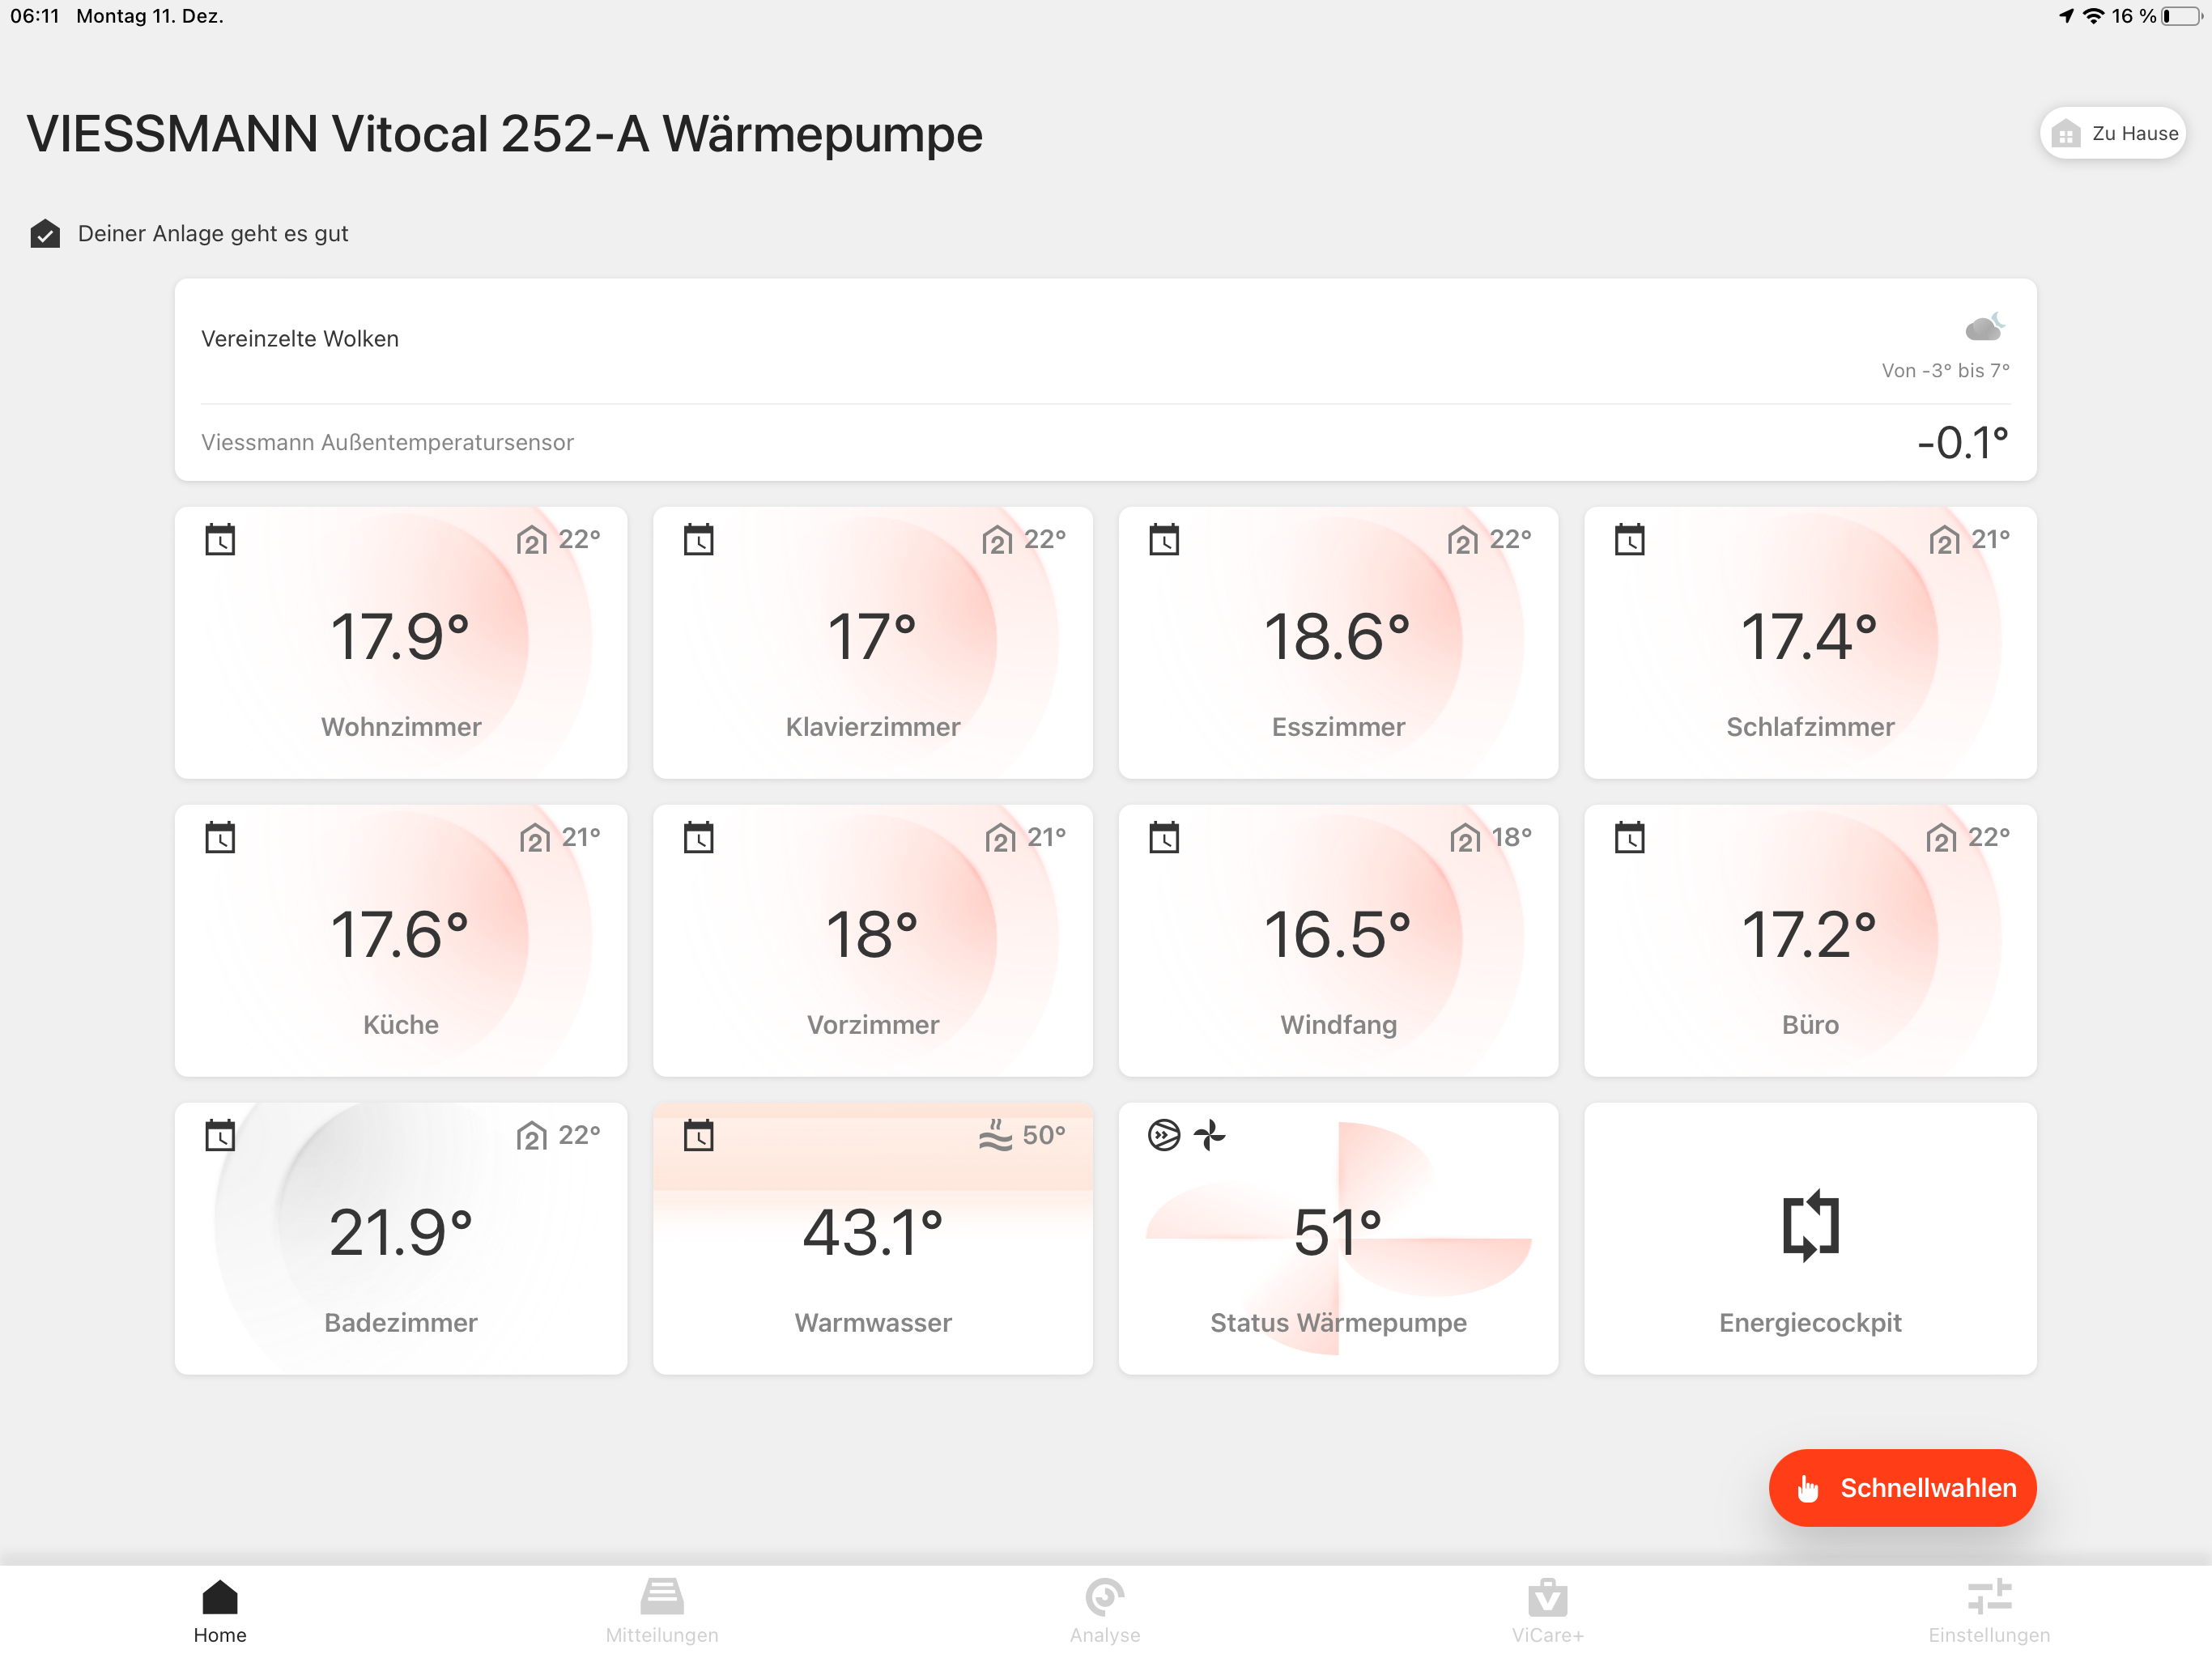Viewport: 2212px width, 1658px height.
Task: Tap the fan icon on heat pump tile
Action: 1210,1135
